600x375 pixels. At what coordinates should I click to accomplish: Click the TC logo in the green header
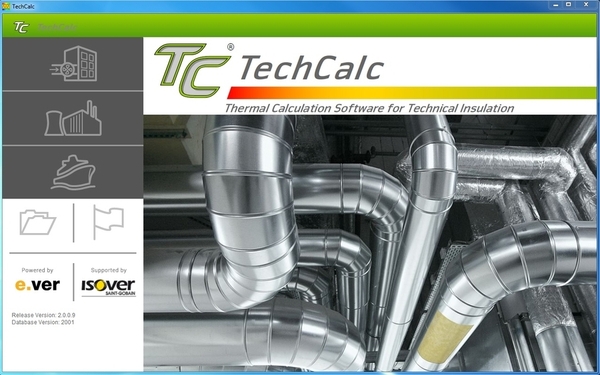21,27
